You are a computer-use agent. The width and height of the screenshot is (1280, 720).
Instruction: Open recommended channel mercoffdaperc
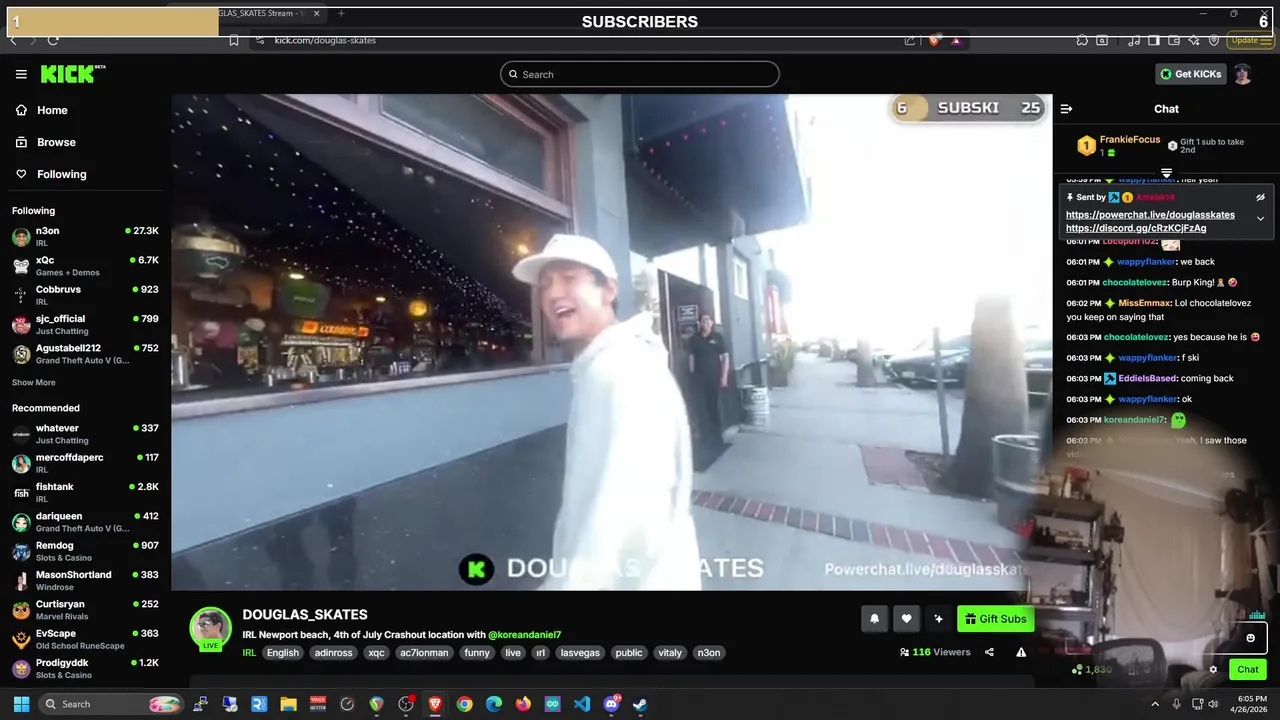point(85,463)
